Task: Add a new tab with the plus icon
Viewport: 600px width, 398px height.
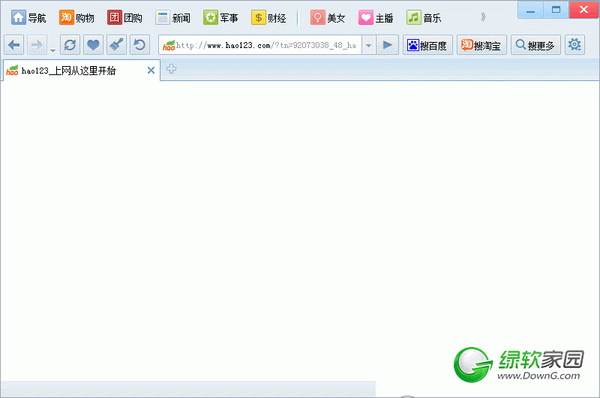Action: click(x=171, y=69)
